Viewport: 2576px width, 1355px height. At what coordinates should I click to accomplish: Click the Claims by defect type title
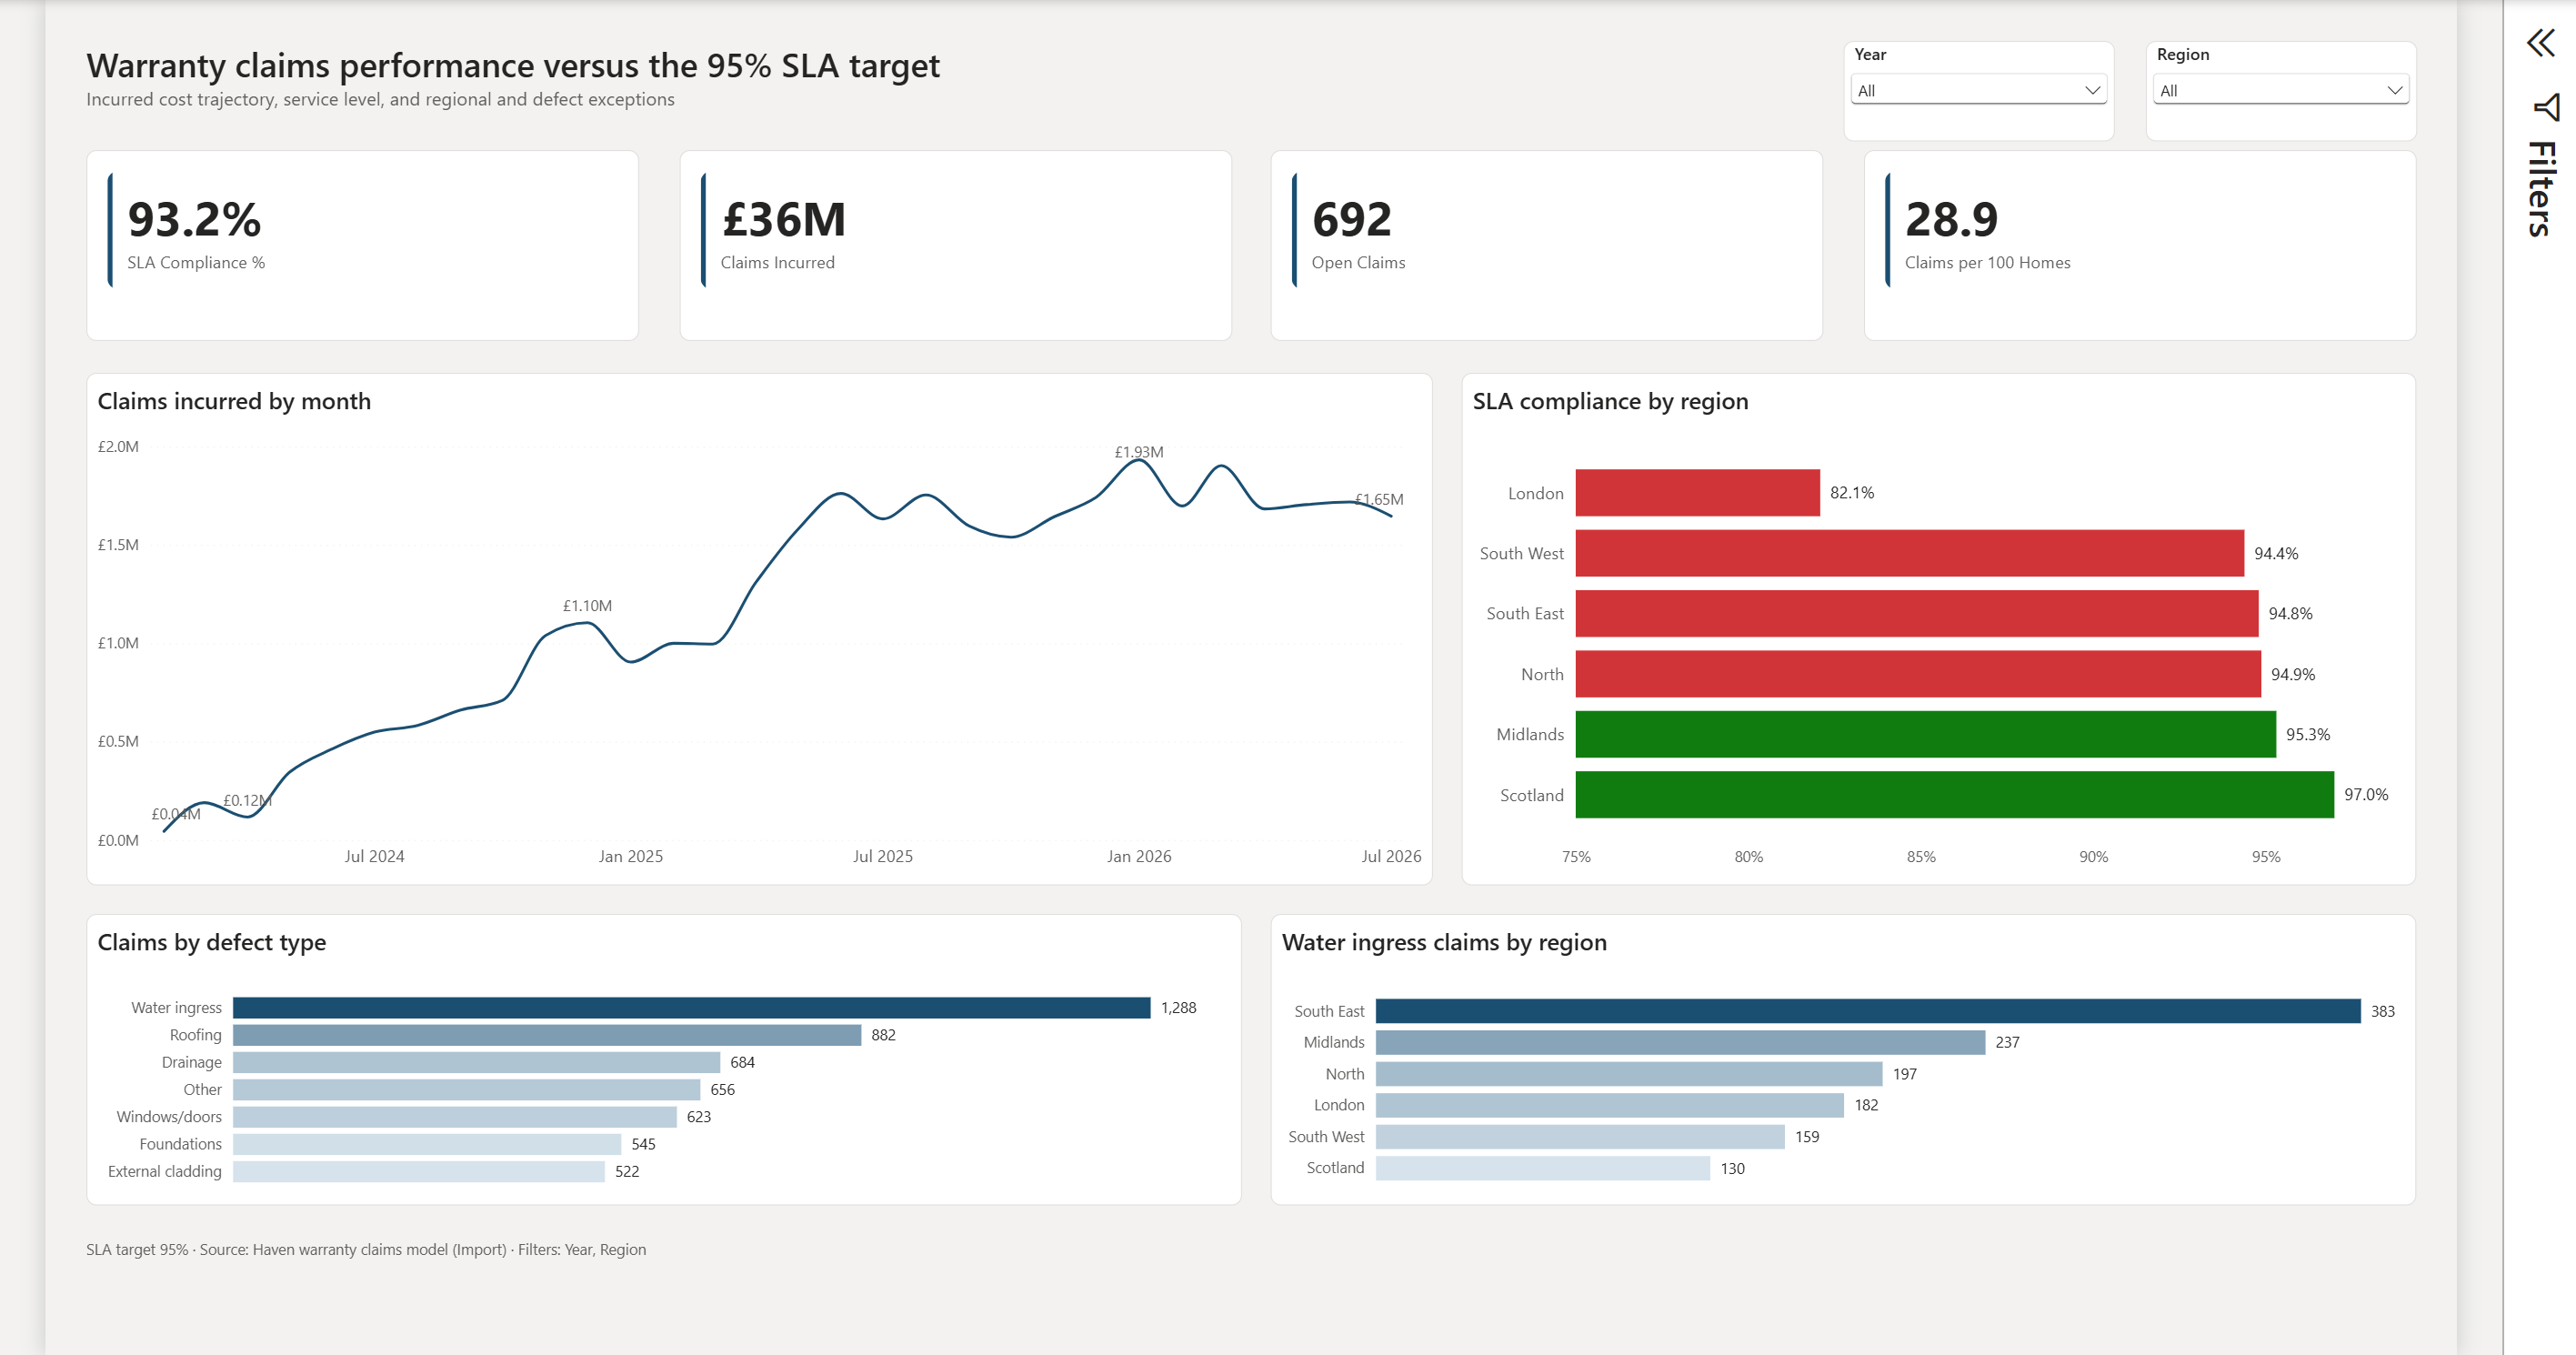point(212,942)
